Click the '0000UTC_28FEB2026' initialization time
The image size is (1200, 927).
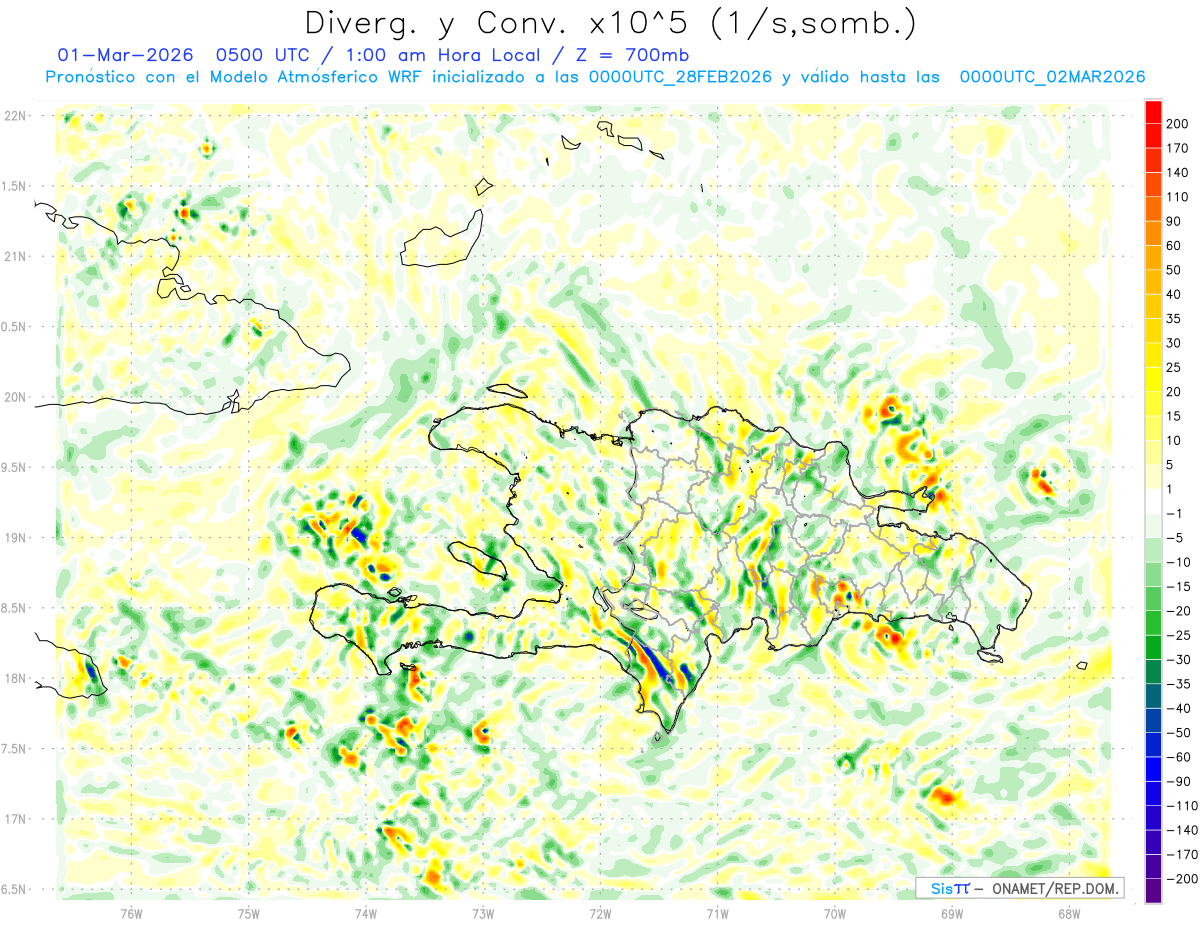pos(680,77)
